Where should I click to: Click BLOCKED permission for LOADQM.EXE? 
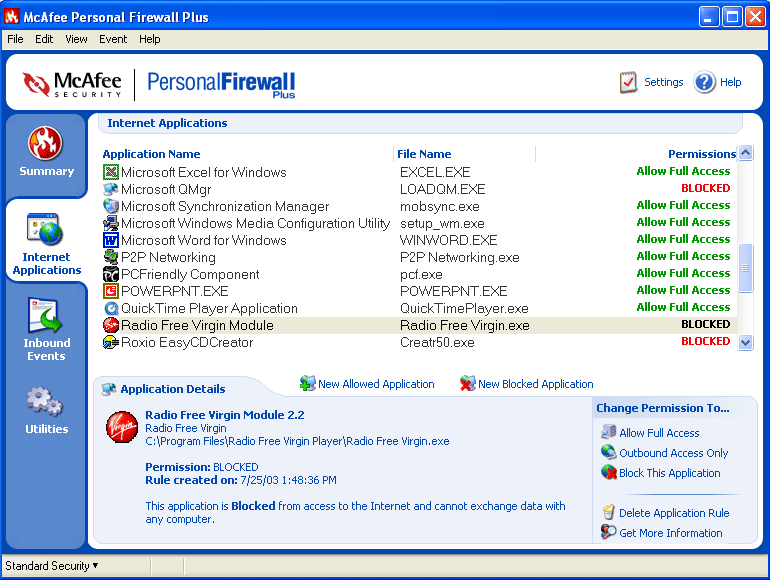point(705,188)
